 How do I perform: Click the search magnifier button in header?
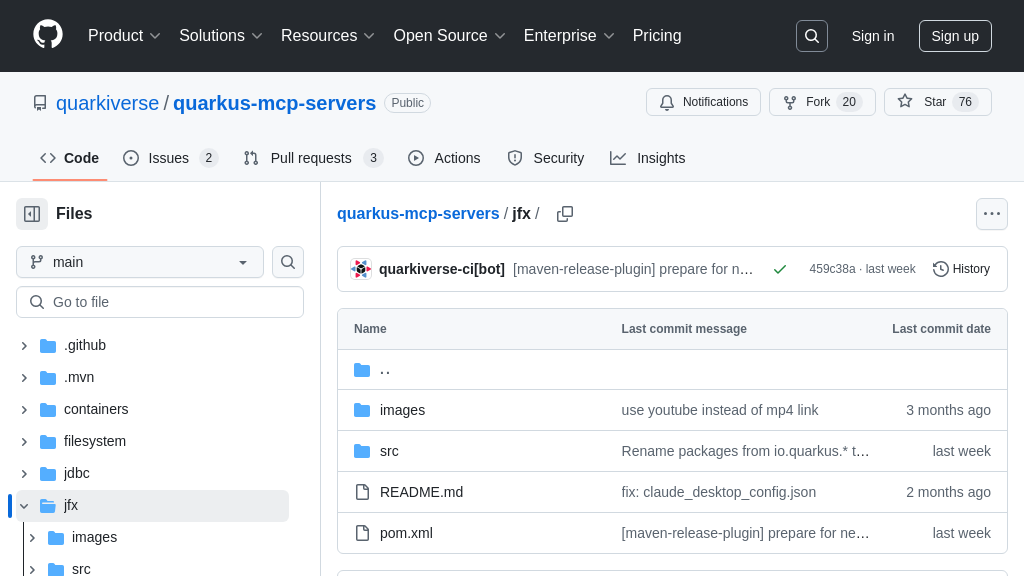click(x=812, y=36)
